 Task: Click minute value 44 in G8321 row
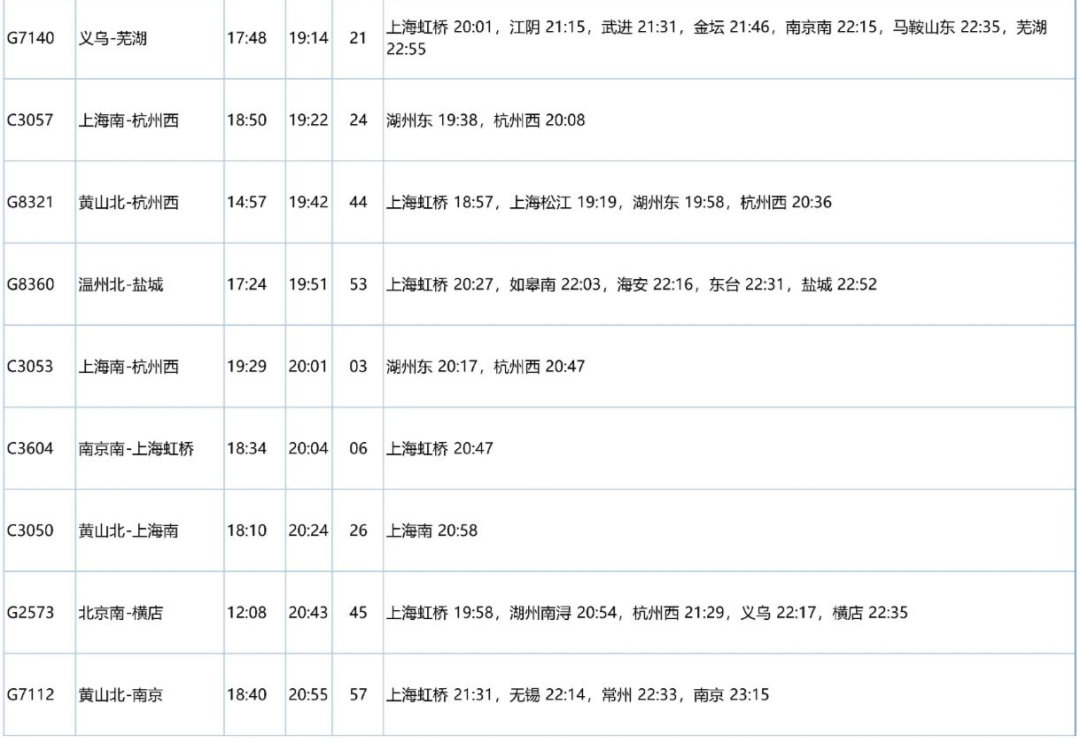click(357, 202)
